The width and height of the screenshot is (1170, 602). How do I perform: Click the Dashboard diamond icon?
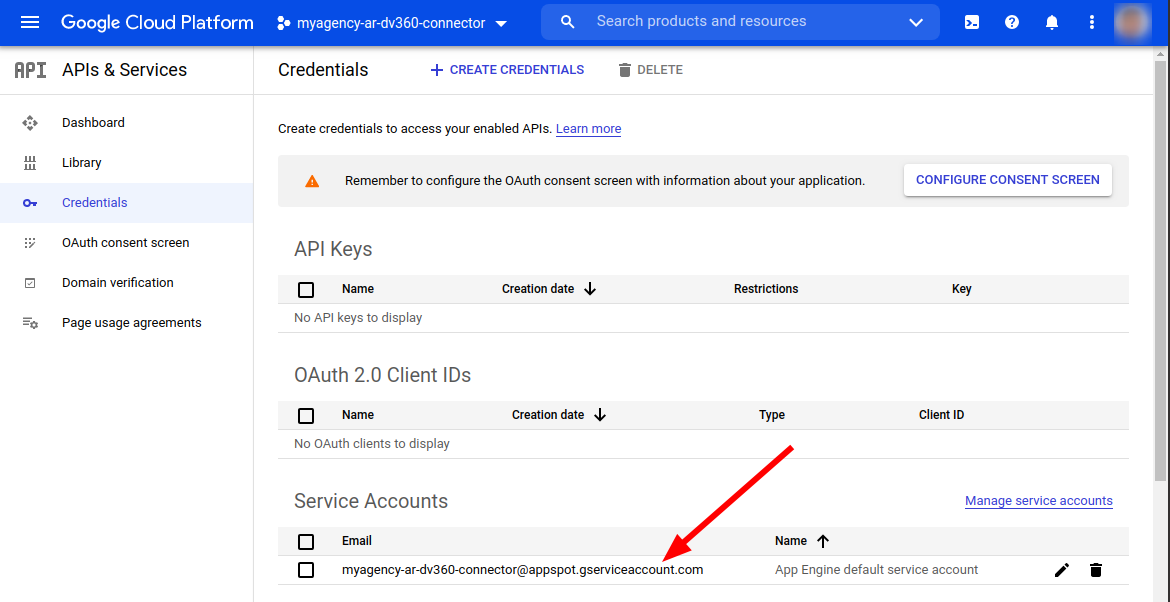point(30,122)
